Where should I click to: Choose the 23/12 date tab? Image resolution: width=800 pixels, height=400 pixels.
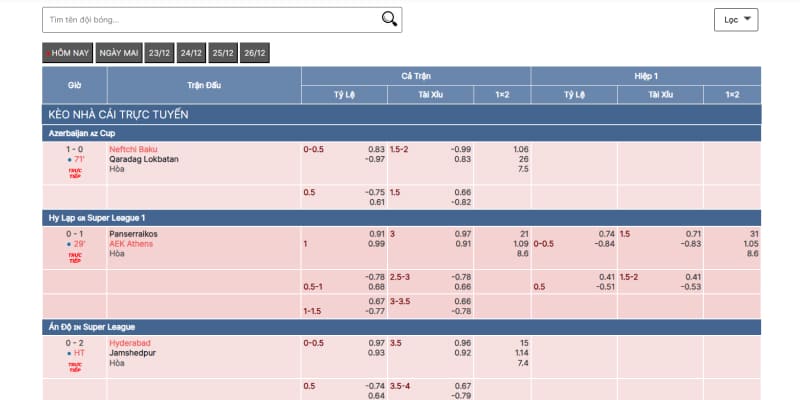tap(159, 53)
